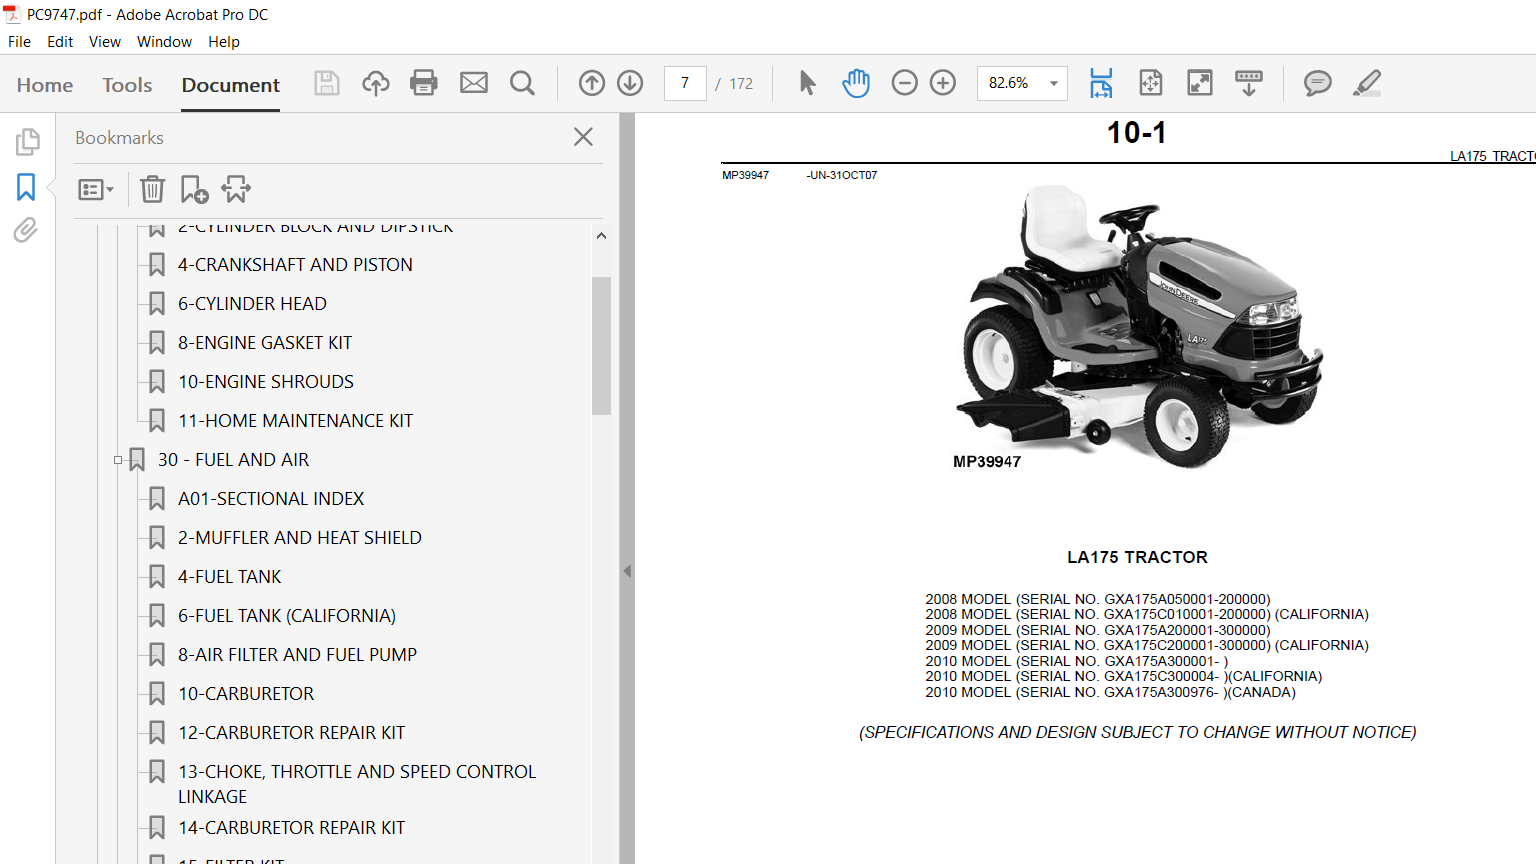1536x864 pixels.
Task: Open the zoom level dropdown
Action: coord(1053,83)
